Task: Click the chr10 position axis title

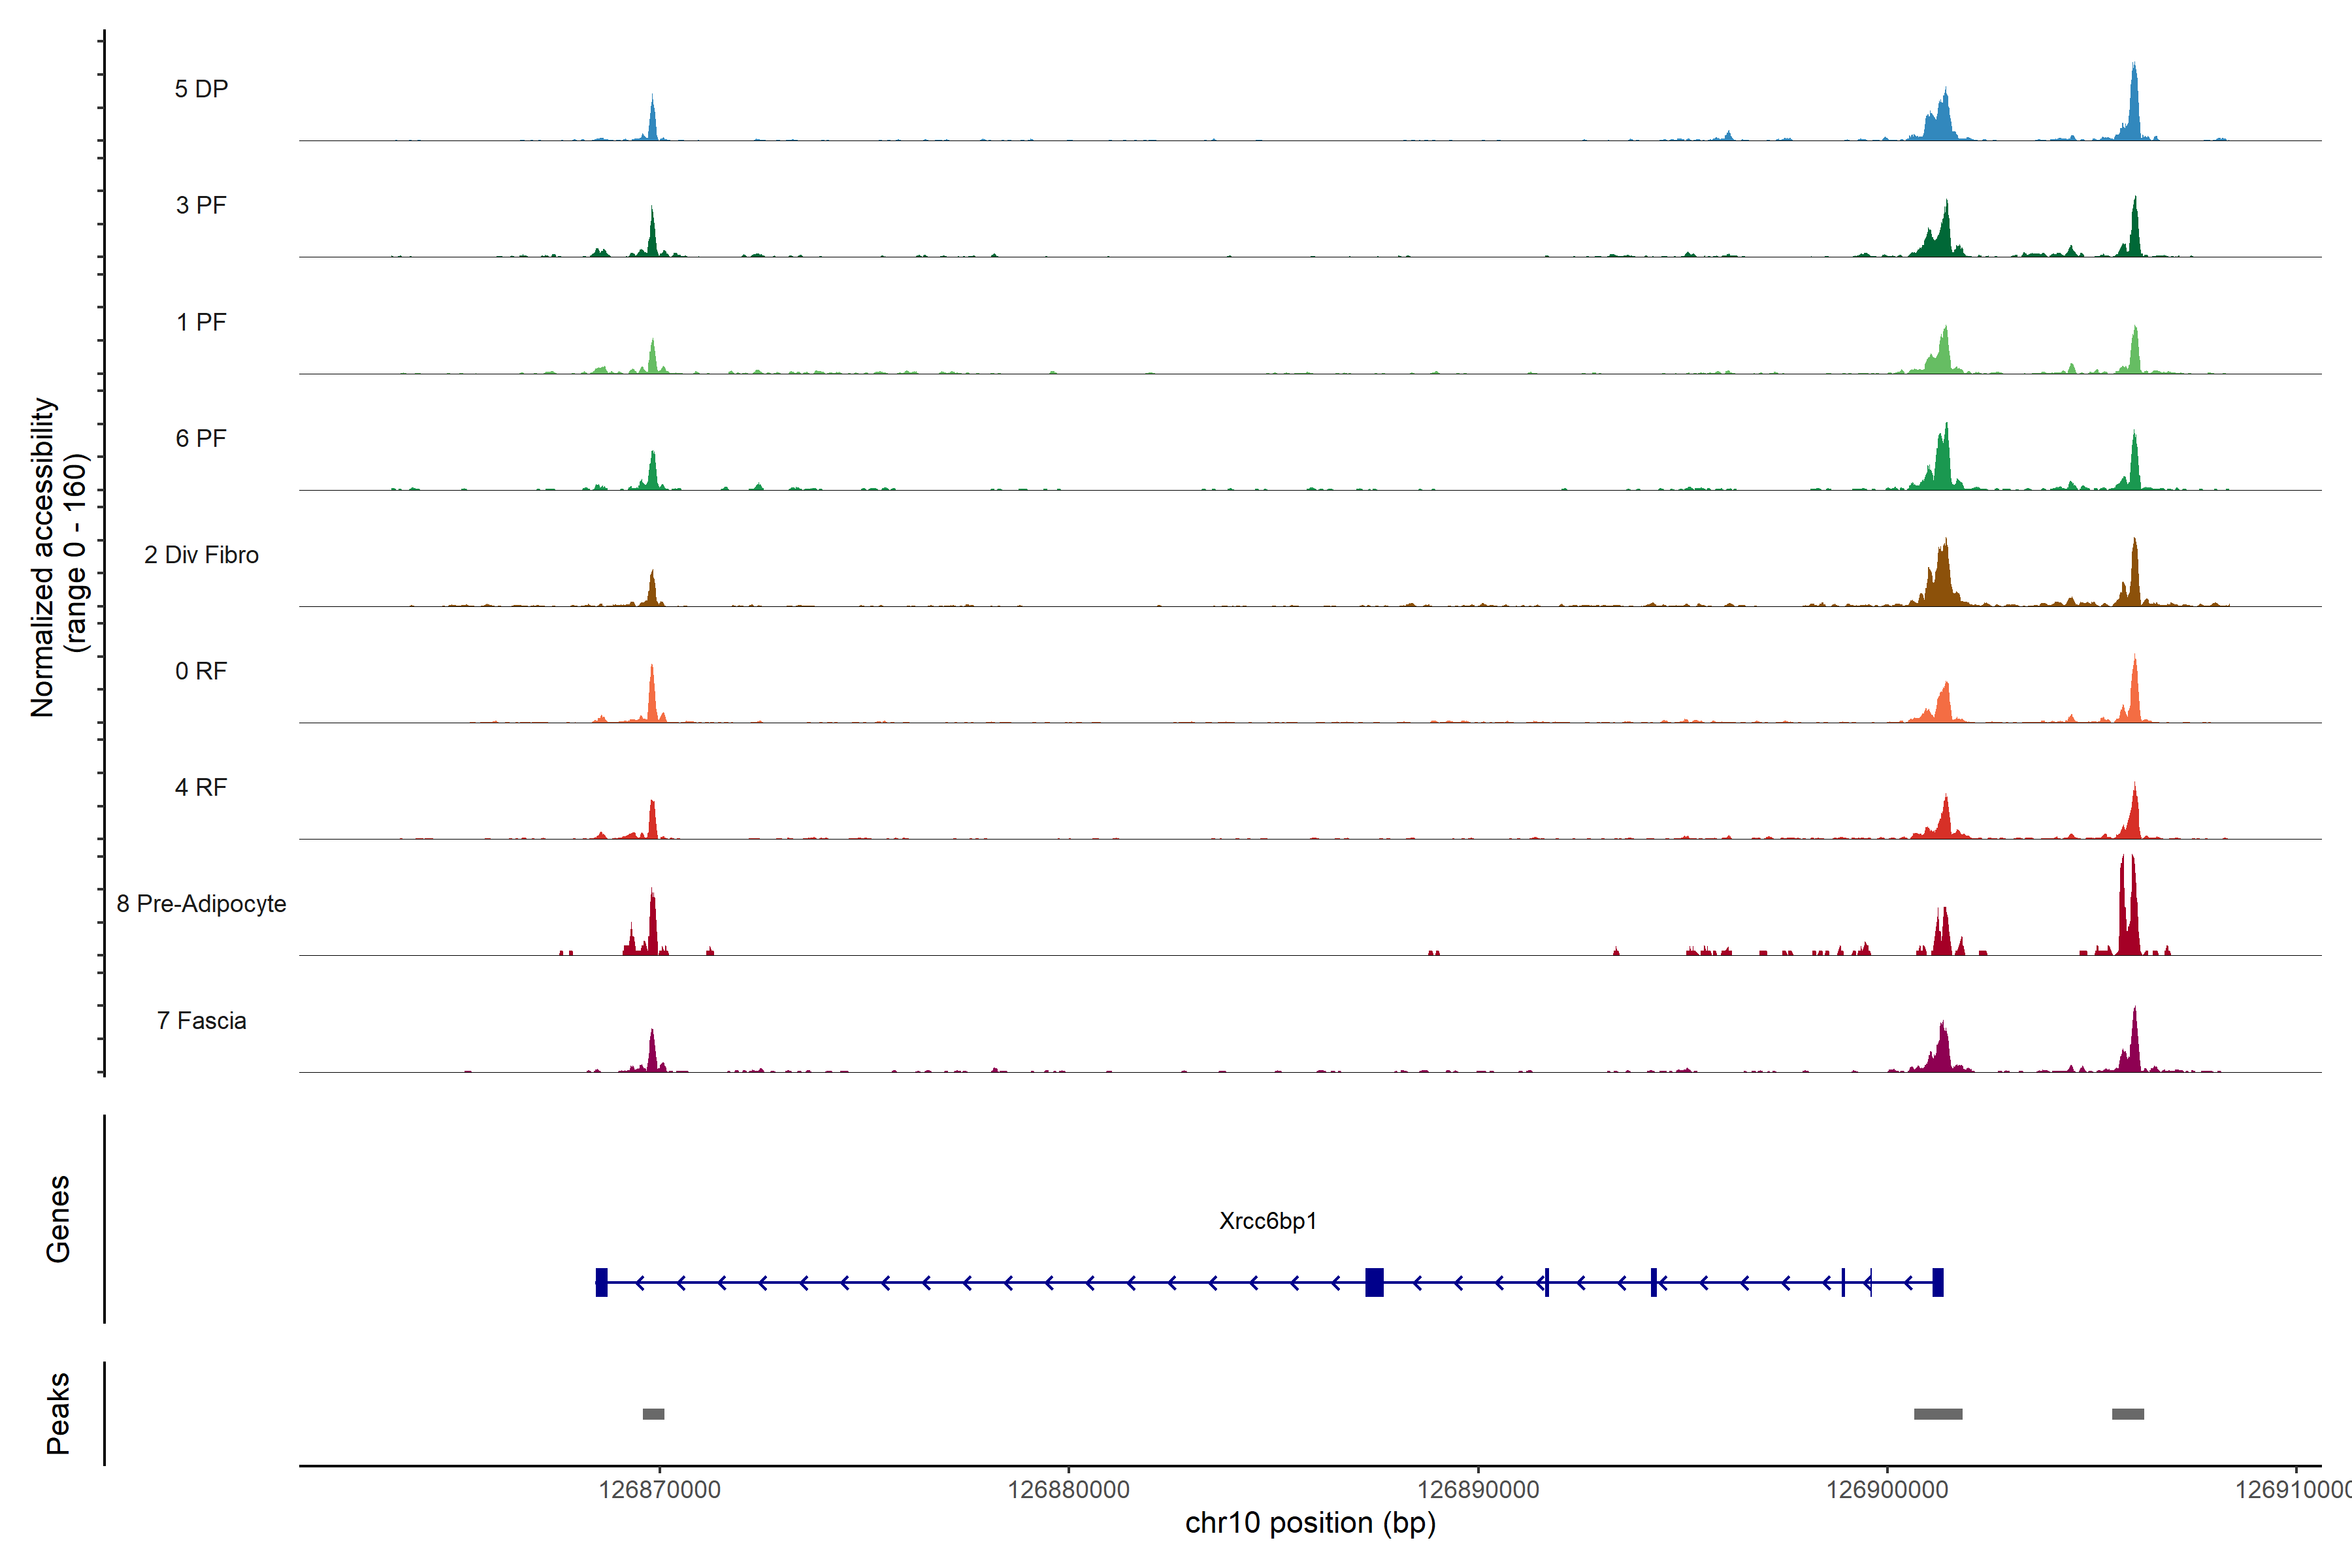Action: pos(1310,1523)
